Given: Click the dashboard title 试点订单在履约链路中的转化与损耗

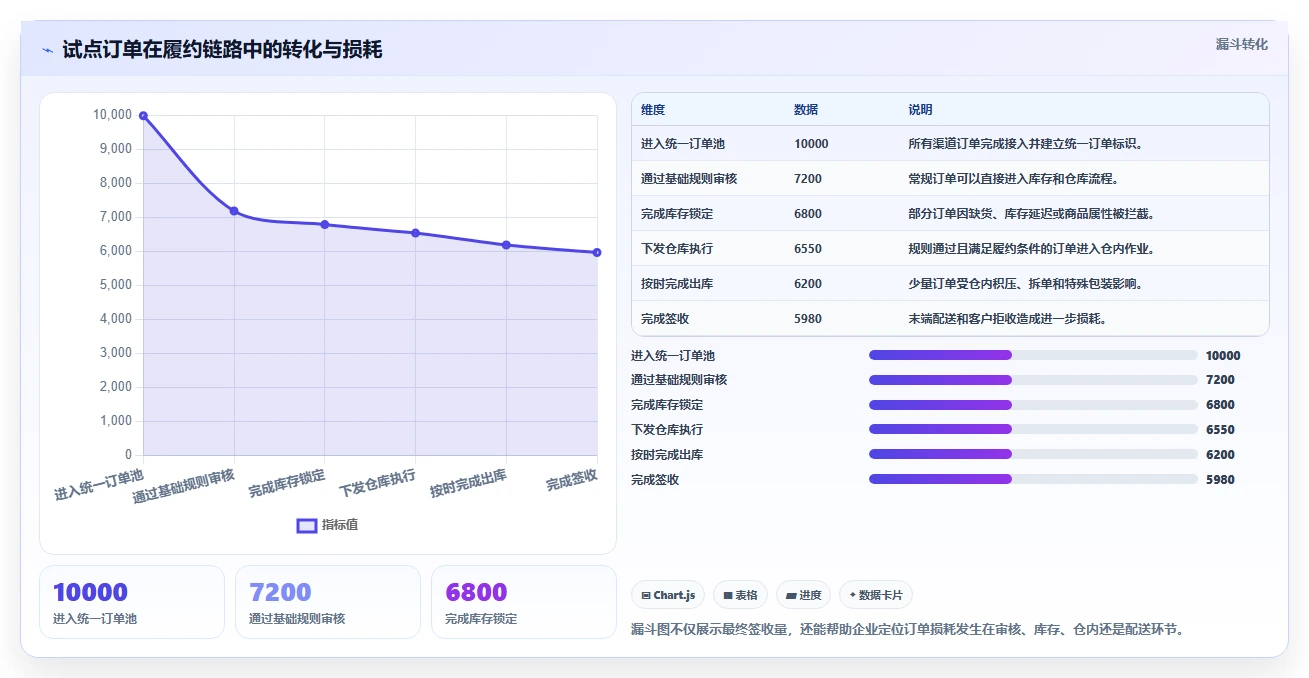Looking at the screenshot, I should tap(222, 50).
